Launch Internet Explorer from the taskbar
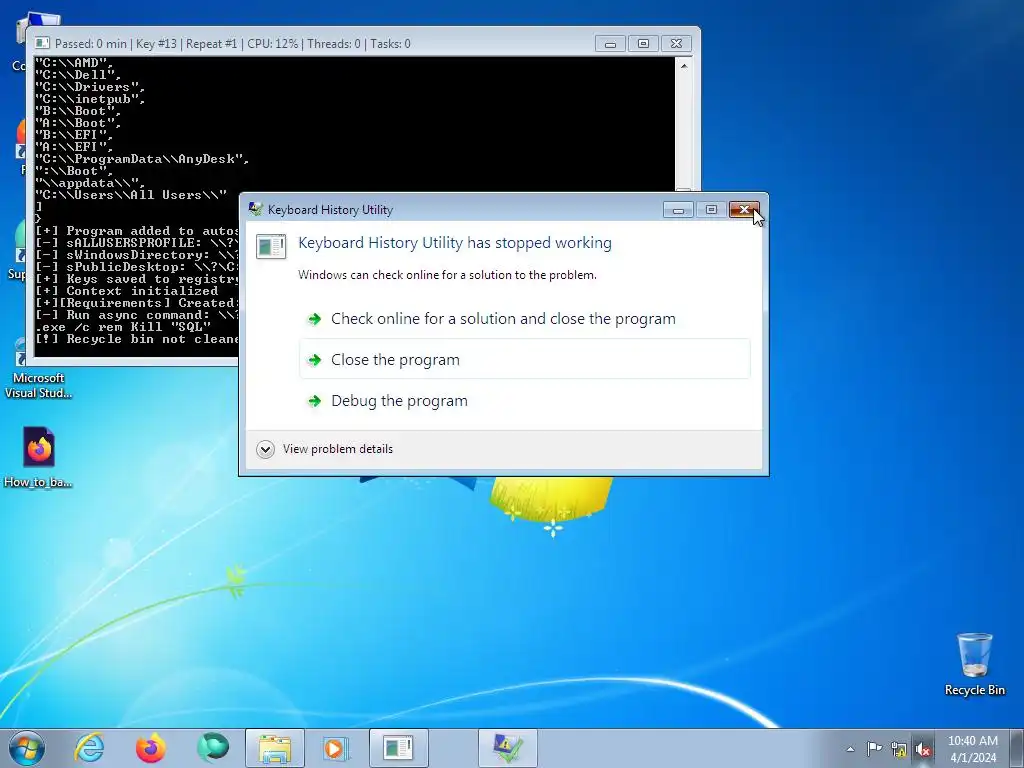Image resolution: width=1024 pixels, height=768 pixels. [89, 748]
